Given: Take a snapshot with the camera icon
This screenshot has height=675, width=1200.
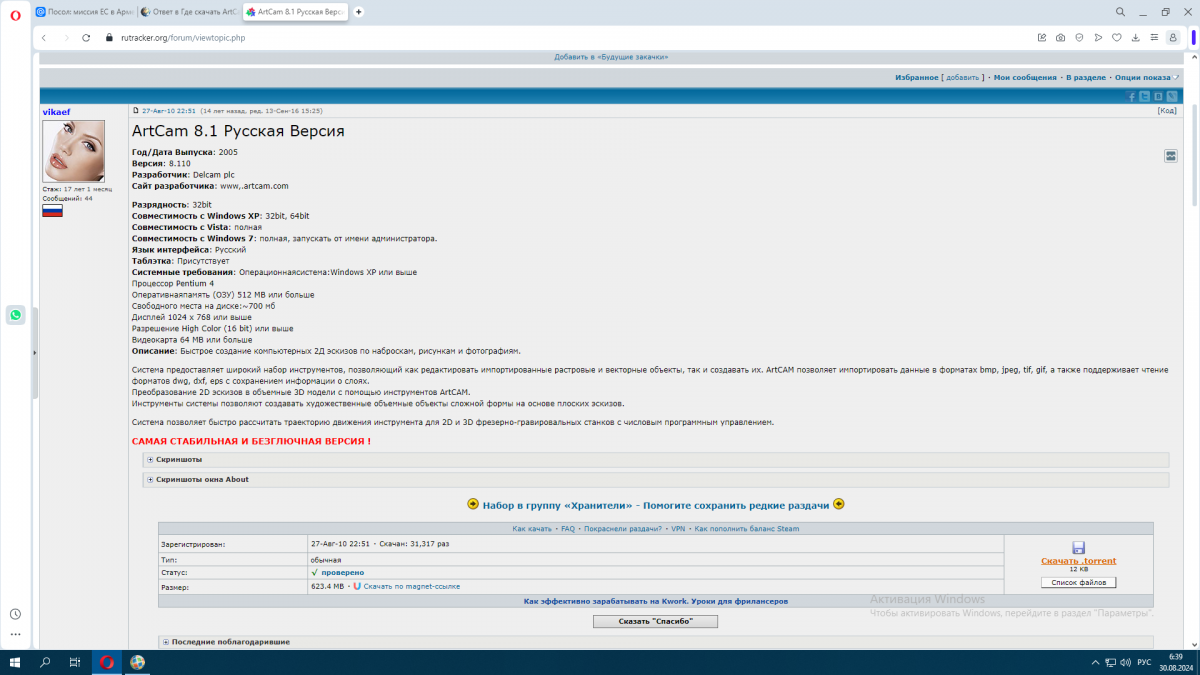Looking at the screenshot, I should [1061, 38].
